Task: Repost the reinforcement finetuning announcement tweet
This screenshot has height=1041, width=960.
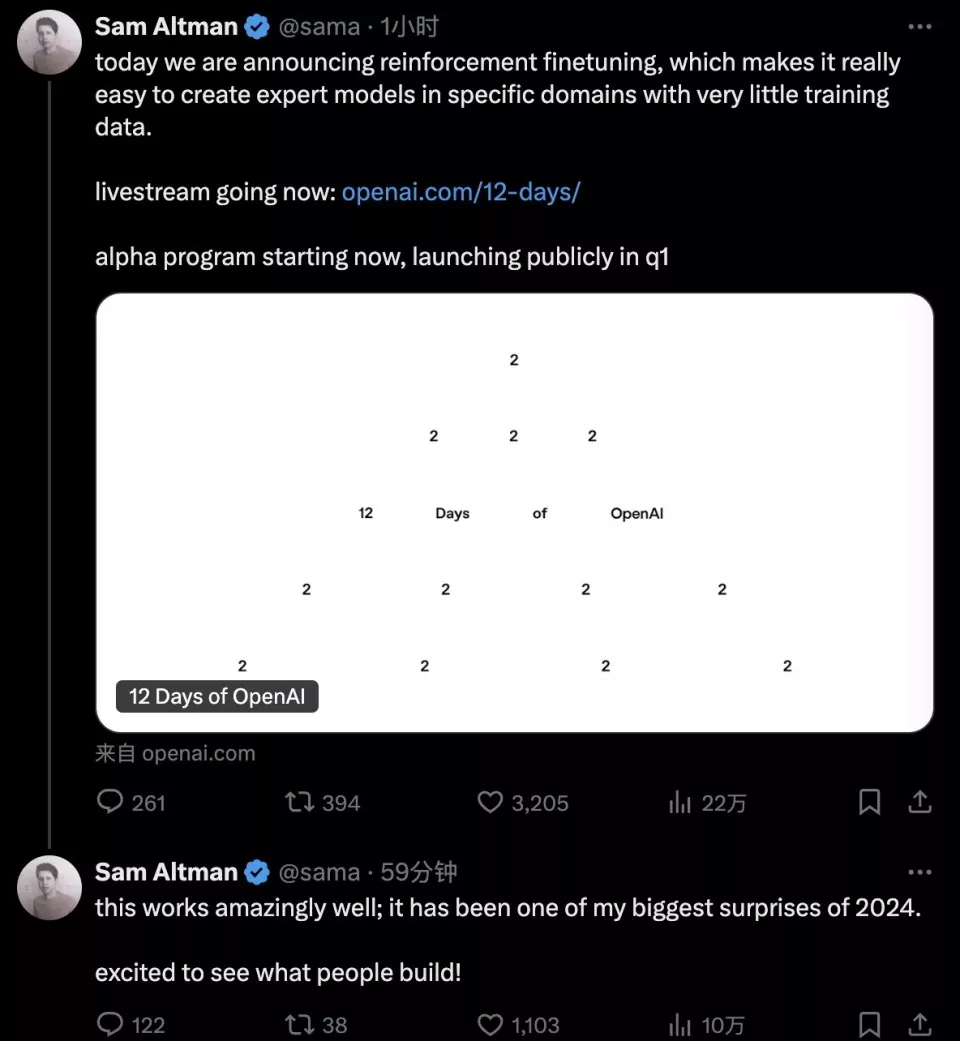Action: (299, 802)
